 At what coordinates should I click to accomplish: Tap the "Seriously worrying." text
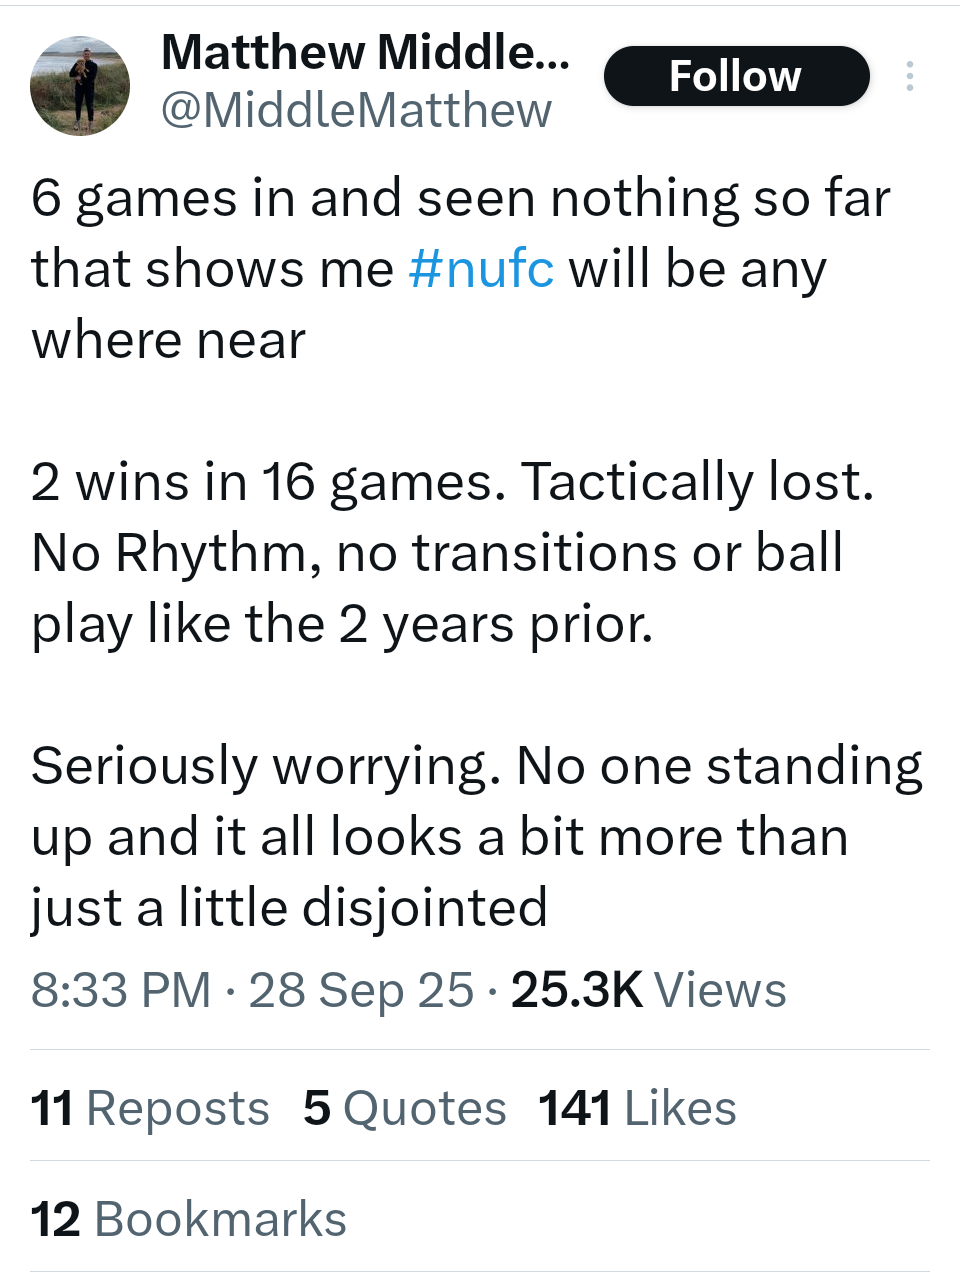265,767
